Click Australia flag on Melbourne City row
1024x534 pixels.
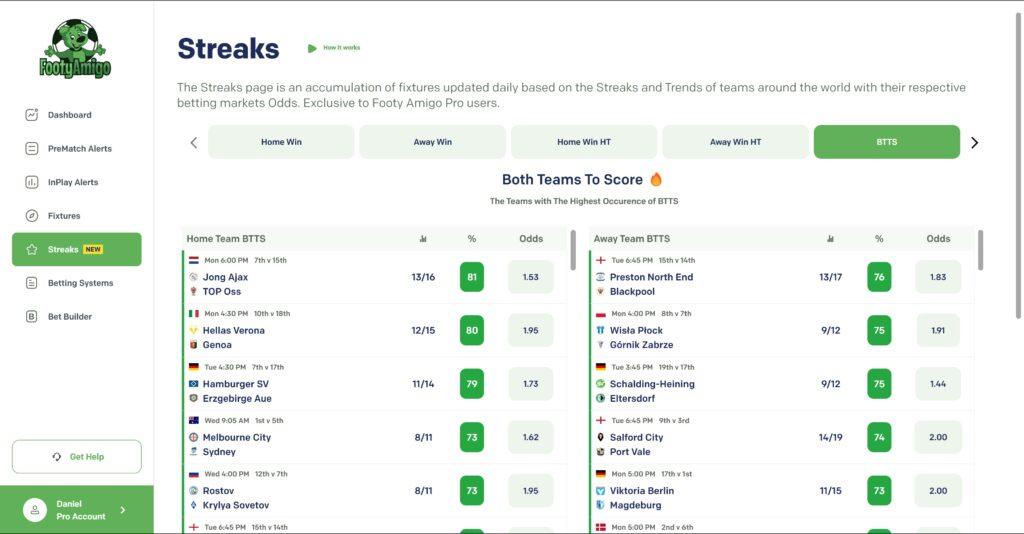194,421
